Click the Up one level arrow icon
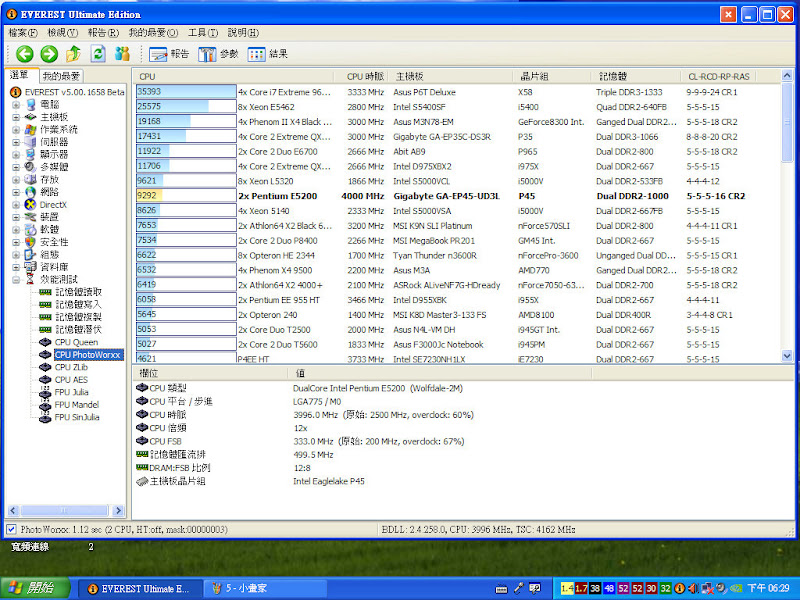This screenshot has height=600, width=800. tap(73, 54)
